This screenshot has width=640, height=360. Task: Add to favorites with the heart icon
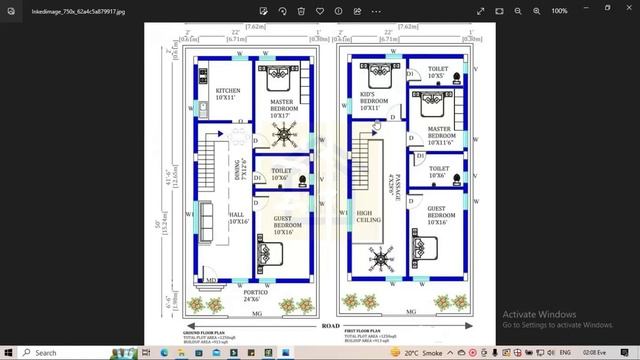320,11
